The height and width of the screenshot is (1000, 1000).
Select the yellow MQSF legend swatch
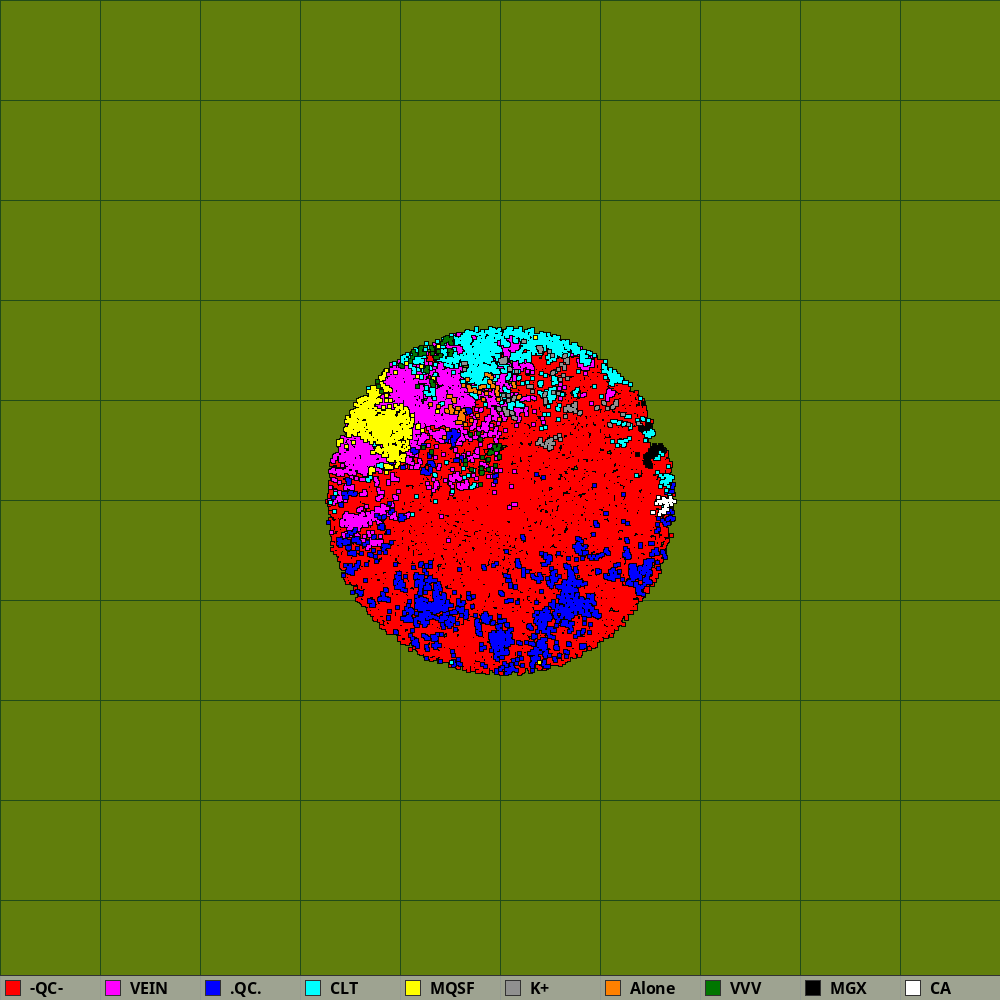click(x=413, y=988)
